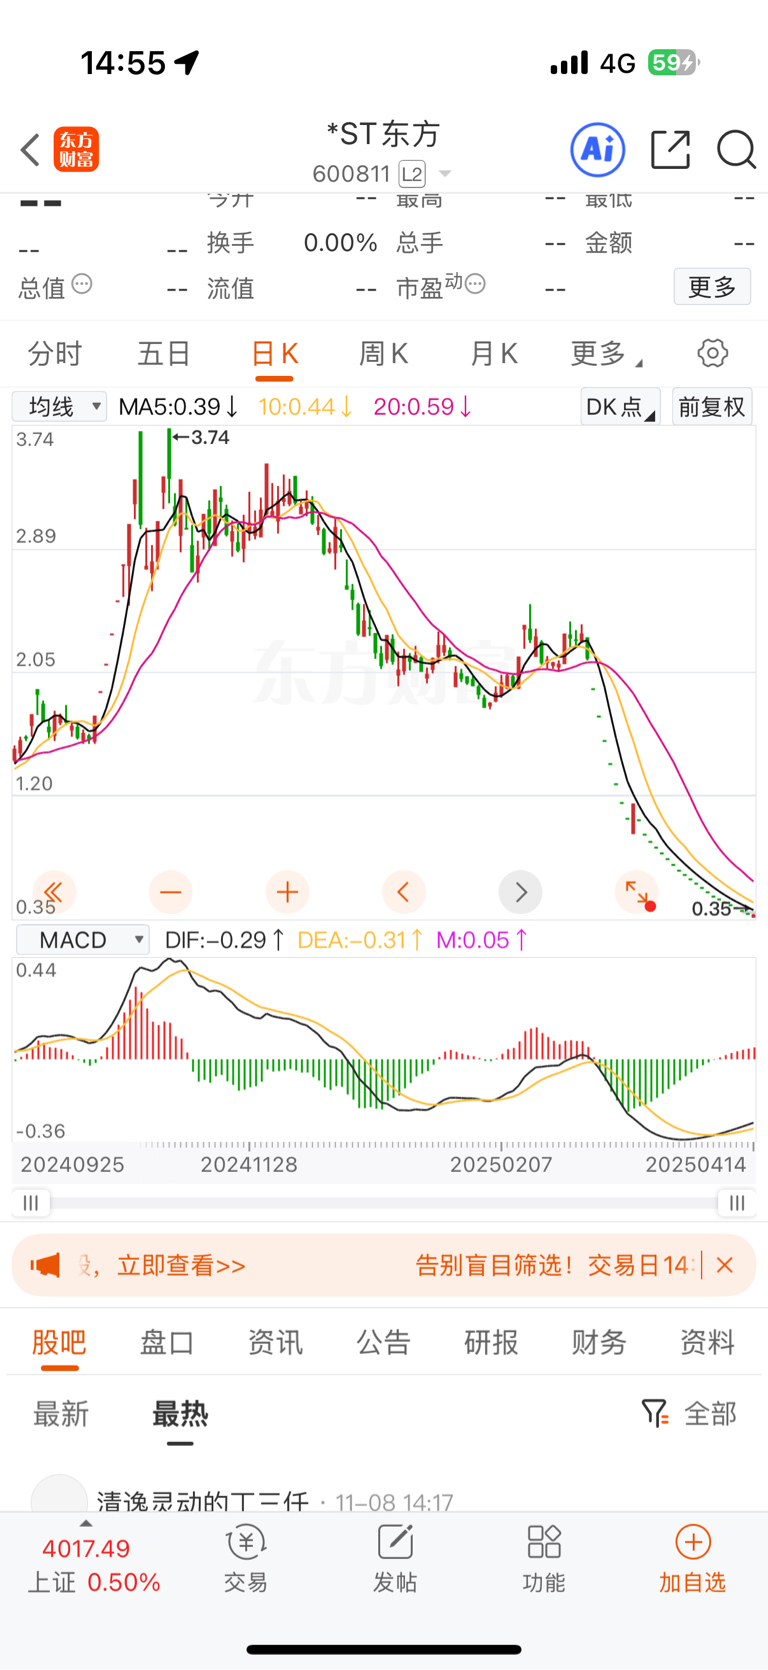Tap the 市盈 info icon

tap(476, 284)
